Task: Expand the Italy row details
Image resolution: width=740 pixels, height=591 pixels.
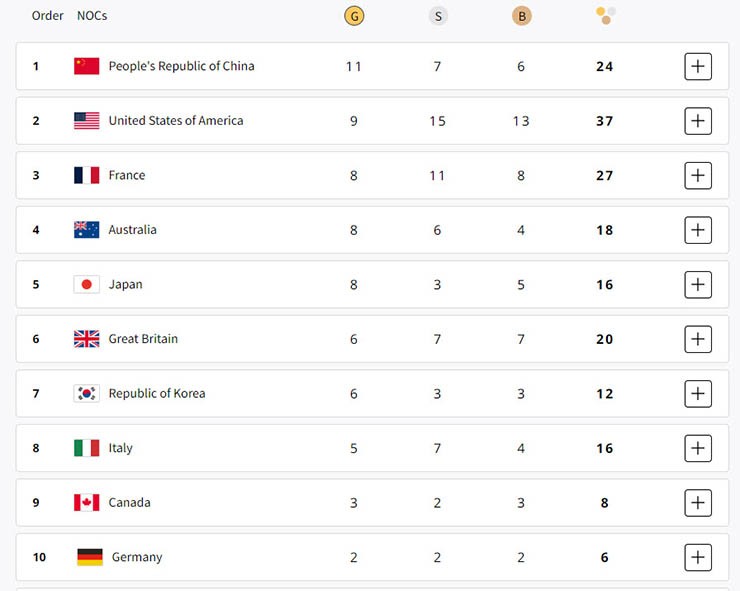Action: (x=698, y=448)
